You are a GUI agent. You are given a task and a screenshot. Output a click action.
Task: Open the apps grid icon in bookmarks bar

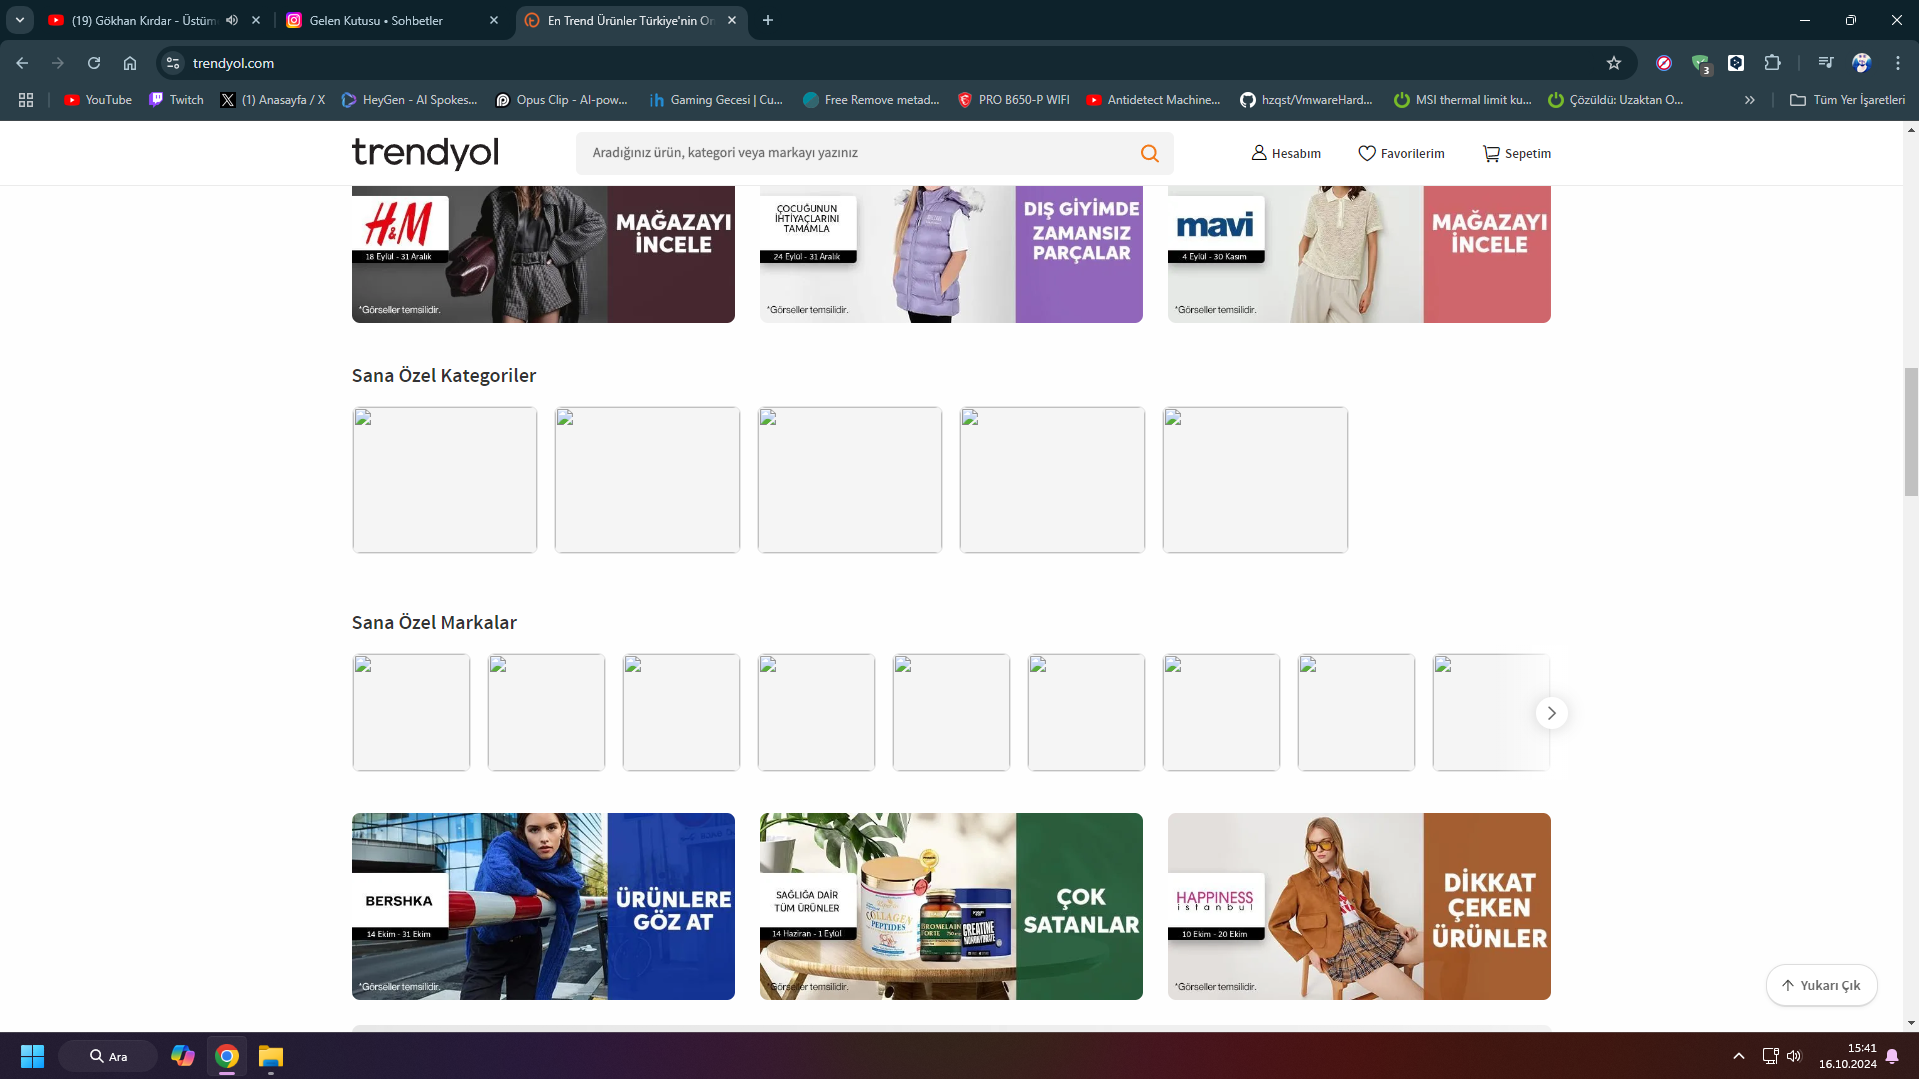26,100
